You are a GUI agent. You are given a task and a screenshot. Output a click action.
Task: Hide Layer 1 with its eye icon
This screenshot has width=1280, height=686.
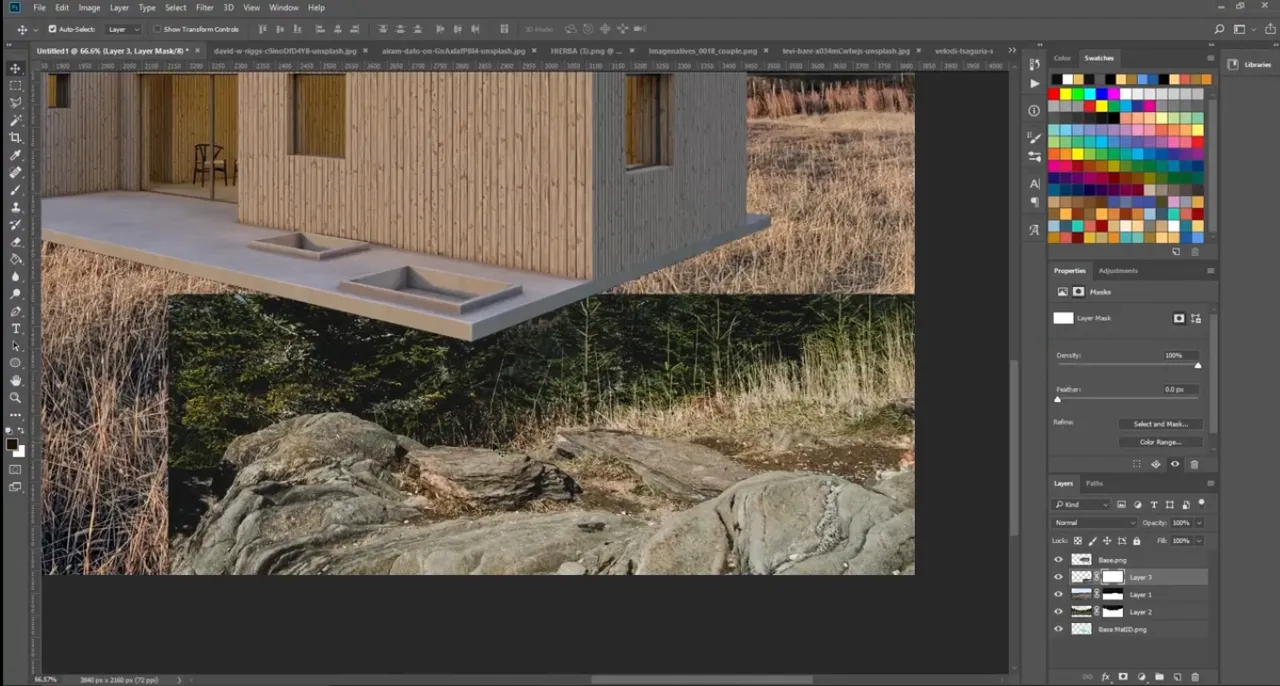coord(1058,594)
